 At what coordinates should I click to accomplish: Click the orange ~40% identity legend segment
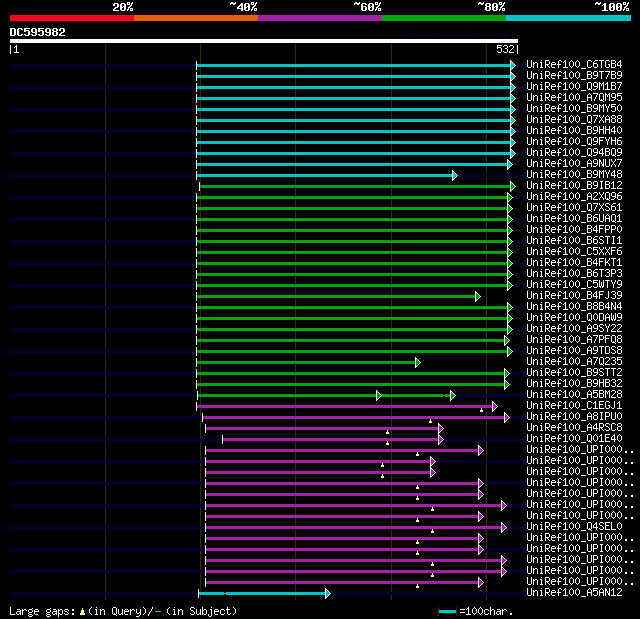click(x=196, y=18)
